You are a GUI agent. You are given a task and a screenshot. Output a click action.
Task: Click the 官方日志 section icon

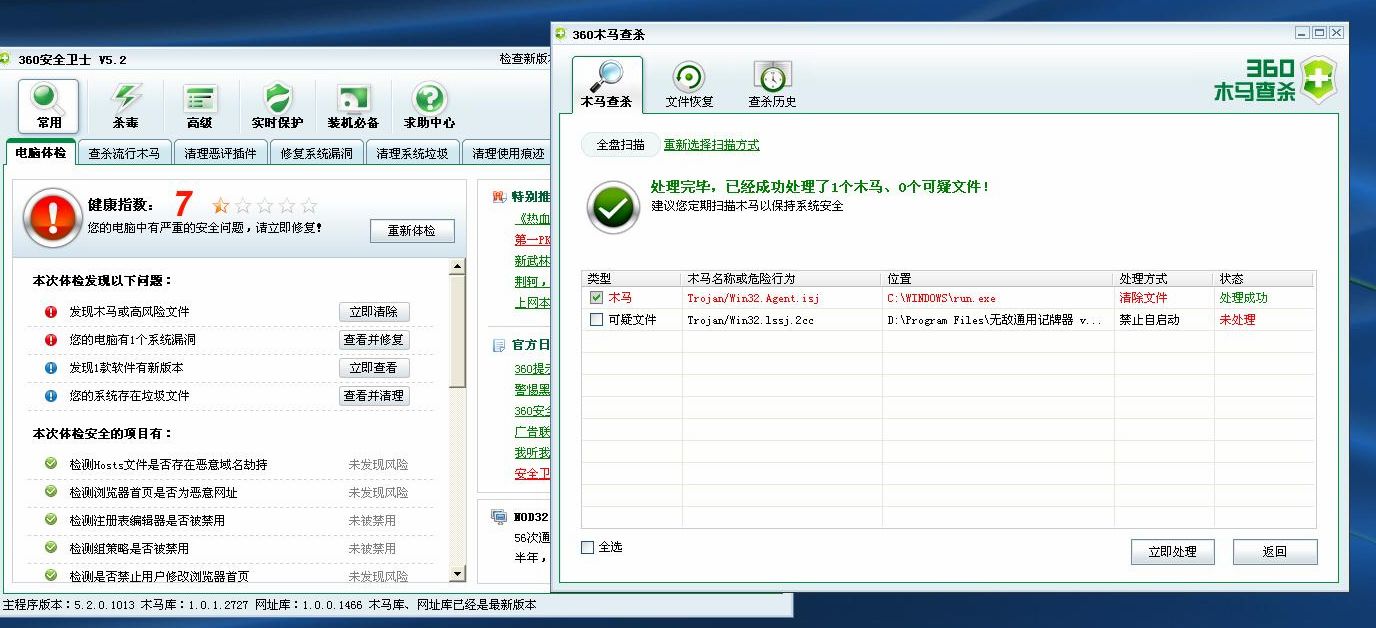pyautogui.click(x=499, y=345)
